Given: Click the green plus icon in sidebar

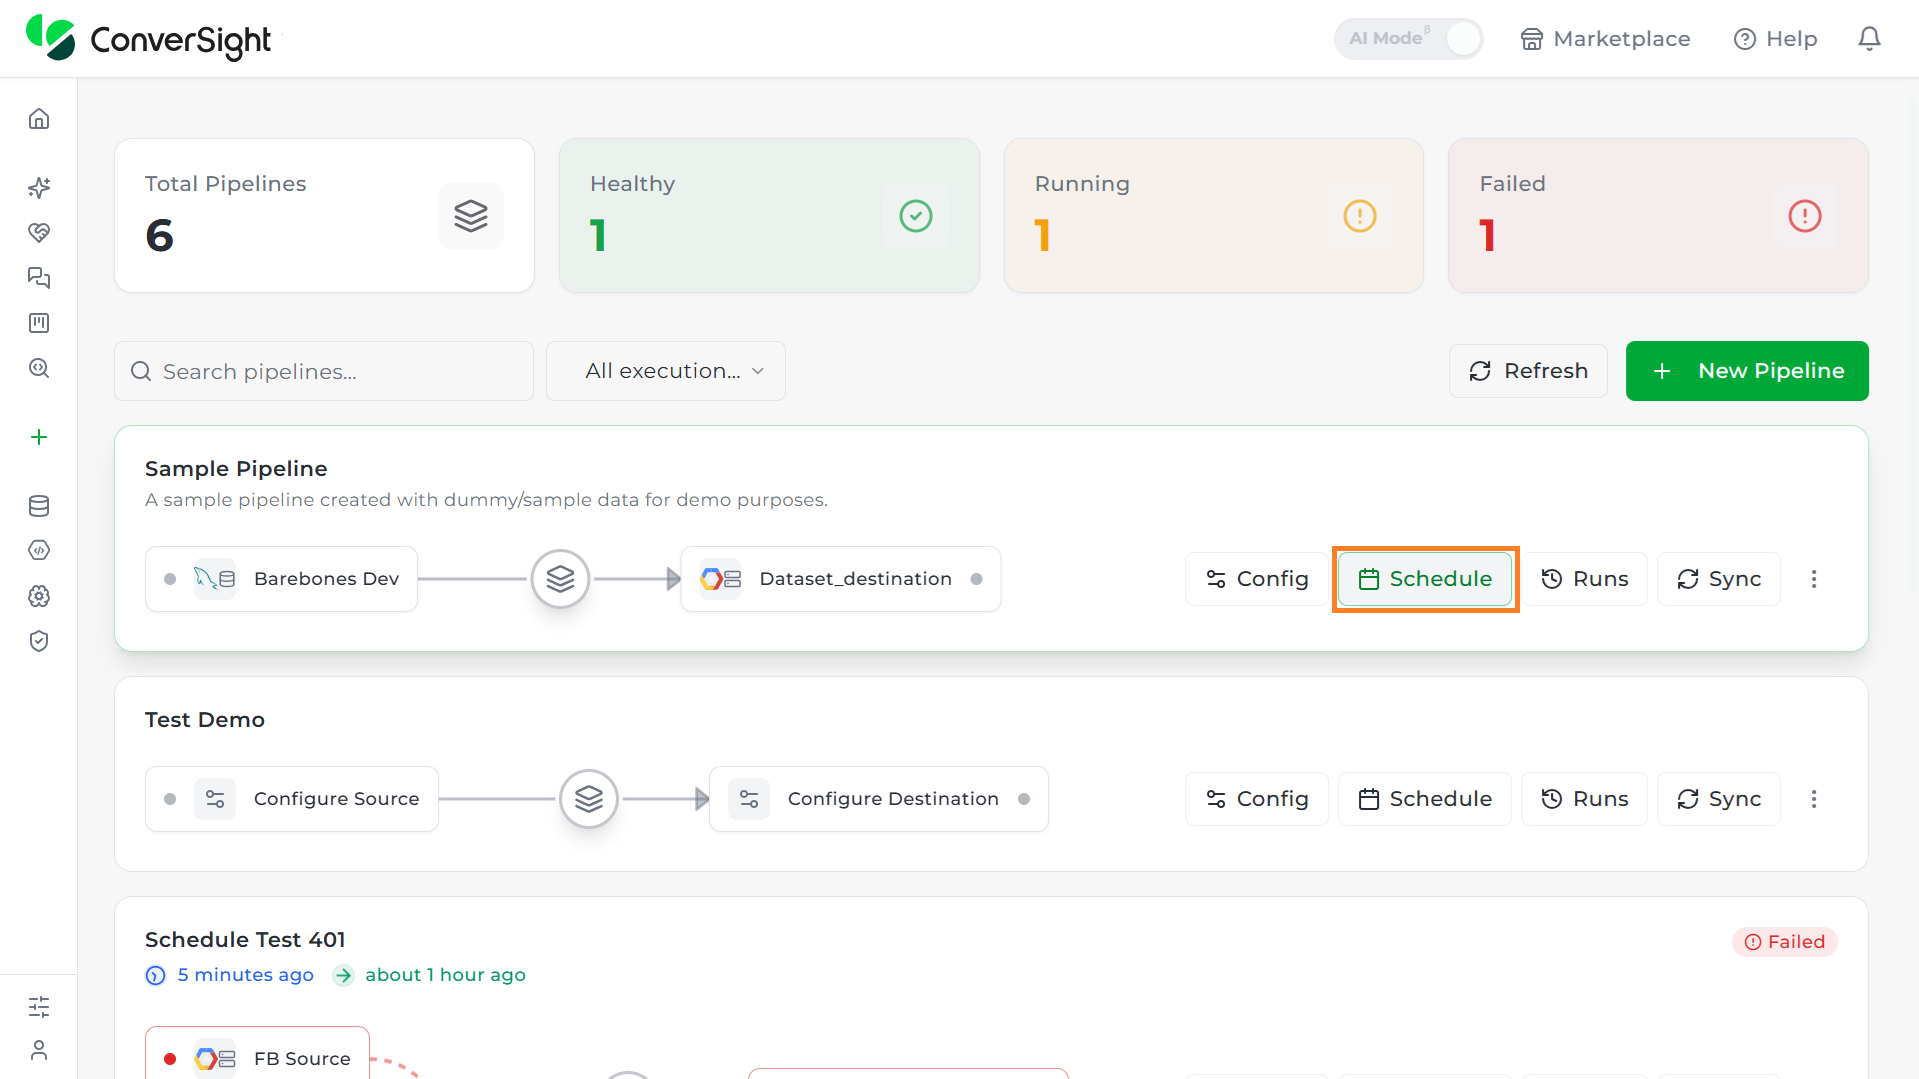Looking at the screenshot, I should (39, 437).
